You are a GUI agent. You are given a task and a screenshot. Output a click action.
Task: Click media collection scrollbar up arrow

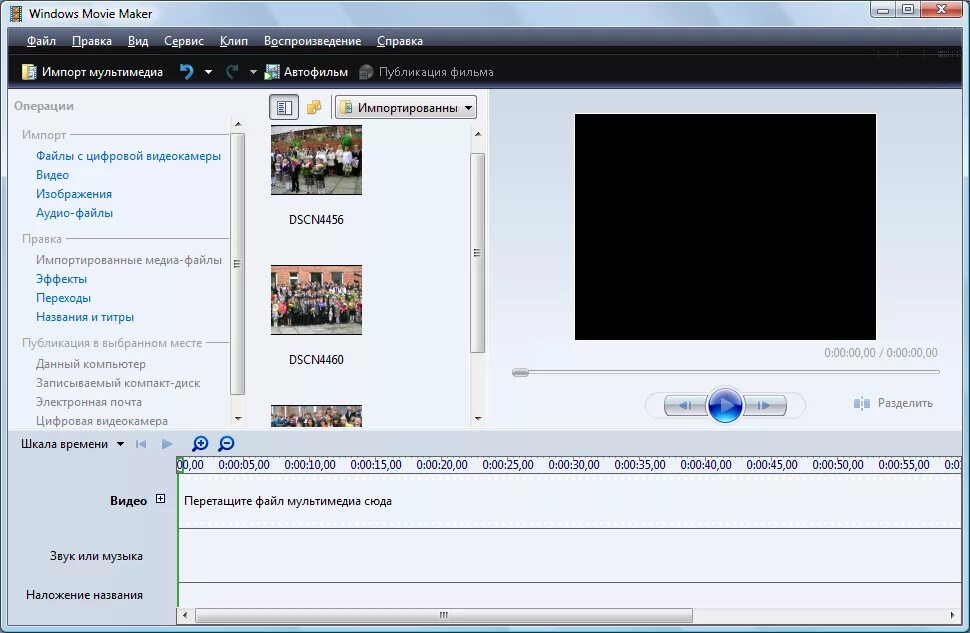coord(478,134)
